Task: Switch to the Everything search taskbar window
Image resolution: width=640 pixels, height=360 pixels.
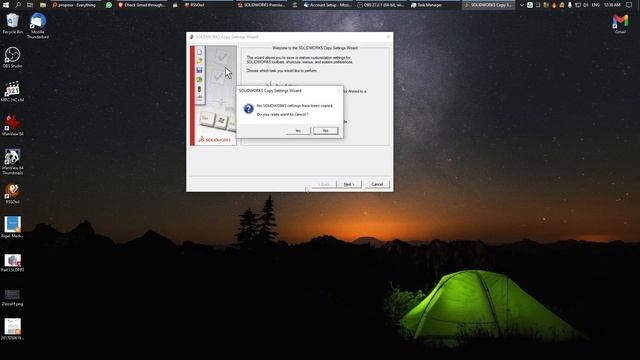Action: 75,5
